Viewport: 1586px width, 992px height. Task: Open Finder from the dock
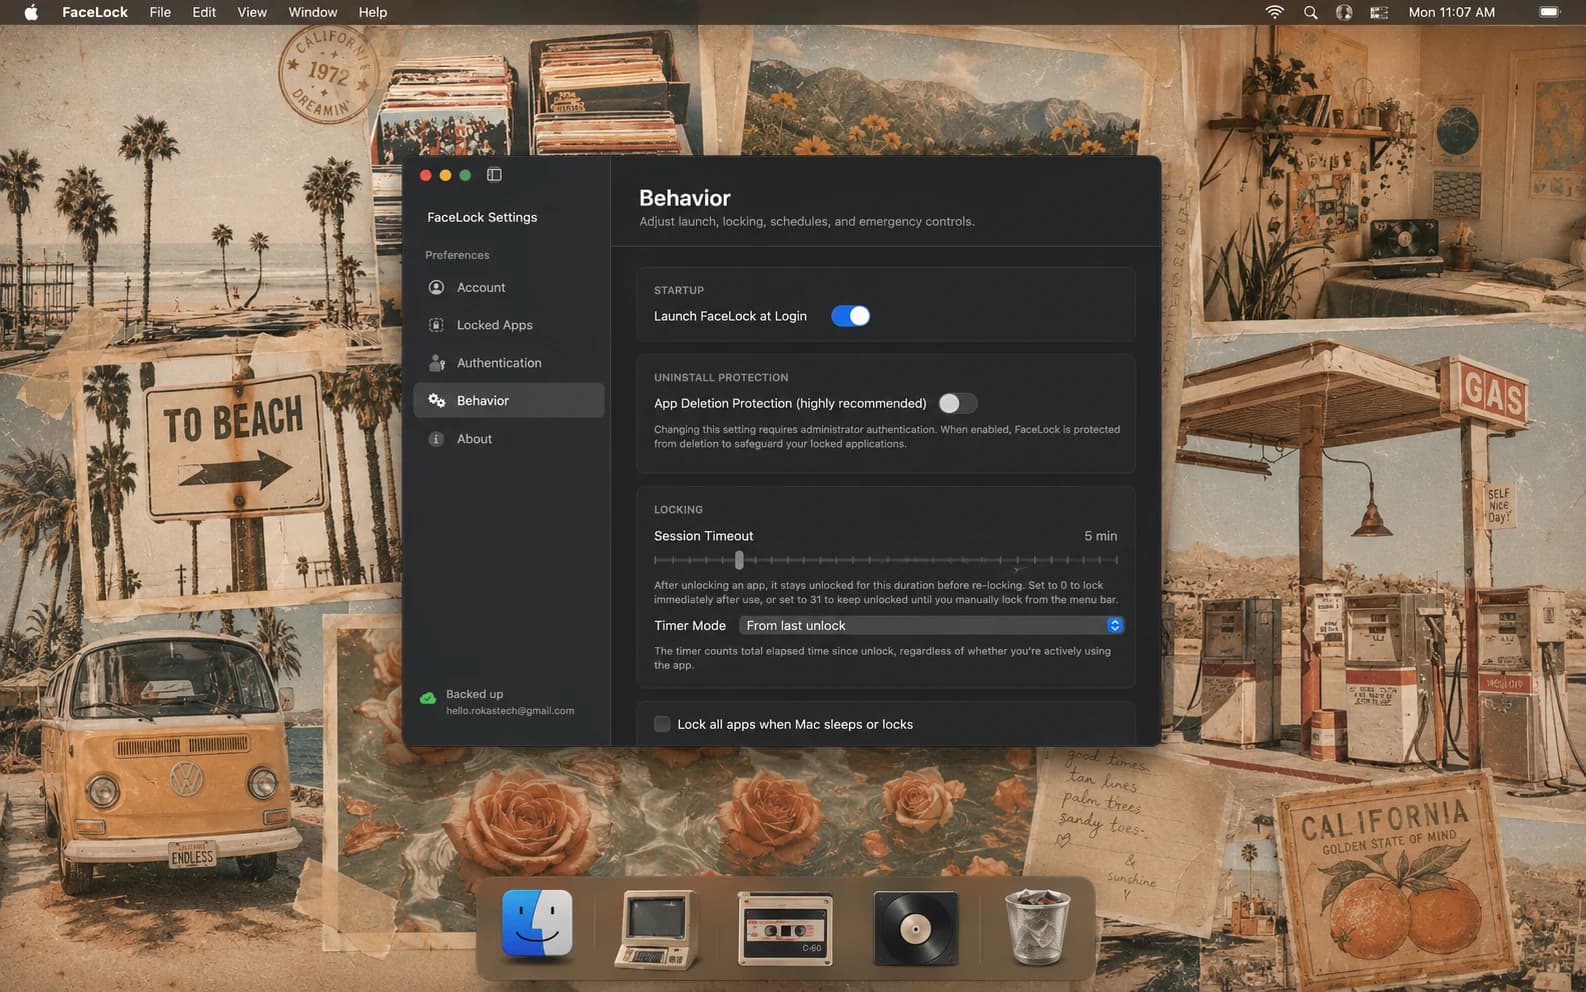coord(537,924)
